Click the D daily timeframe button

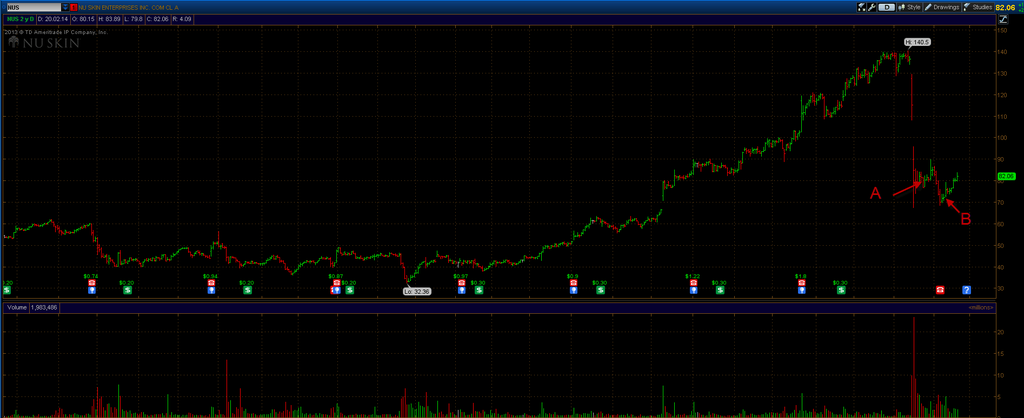click(887, 7)
